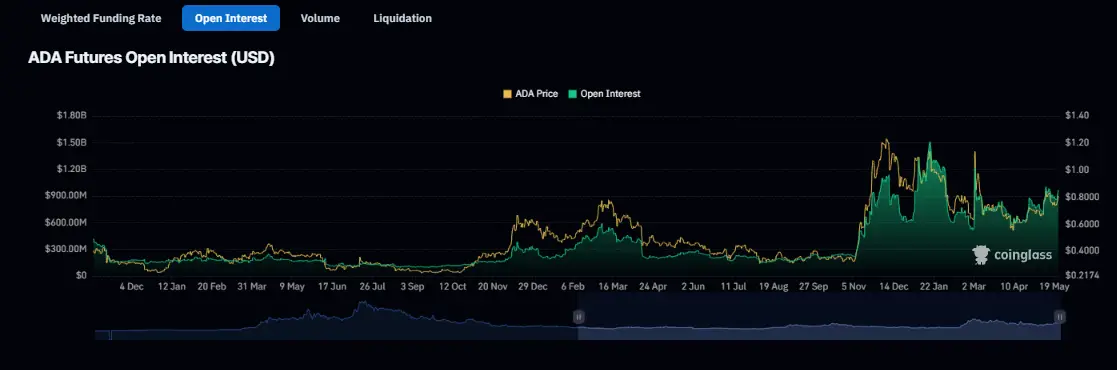
Task: Click the 24 Apr date label
Action: coord(653,287)
